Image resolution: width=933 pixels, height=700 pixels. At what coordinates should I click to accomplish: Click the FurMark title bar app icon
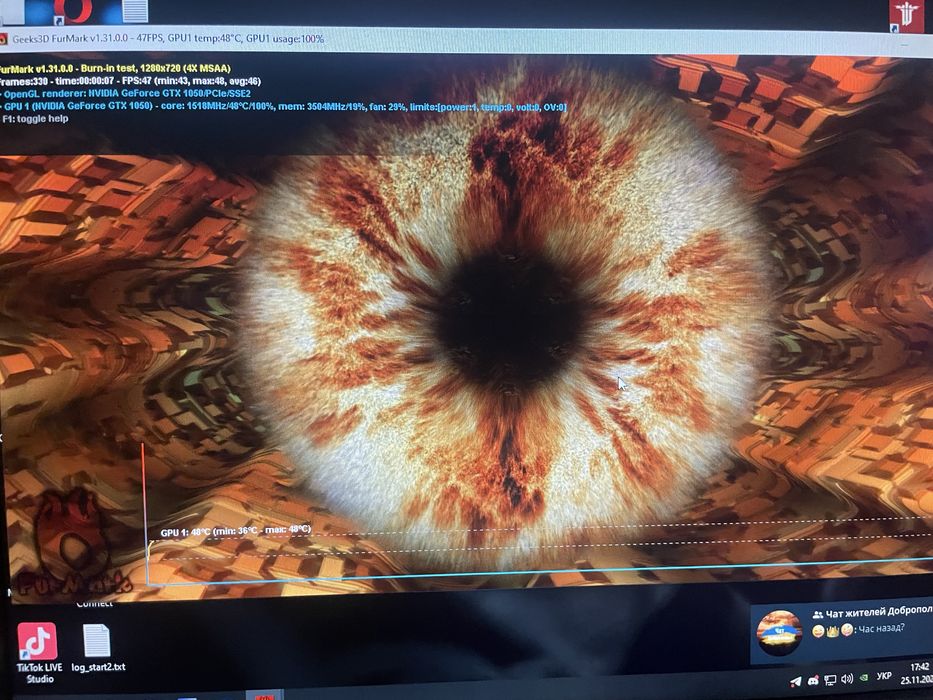click(3, 39)
